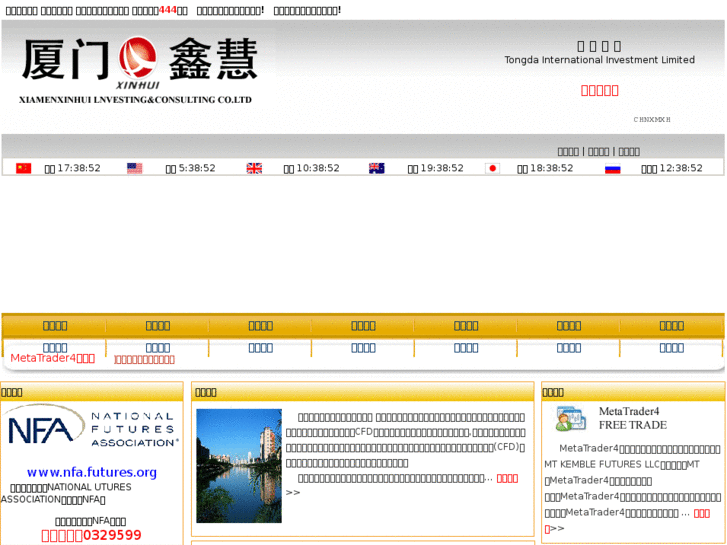Open the red MetaTrader4 link under the navigation bar
Viewport: 727px width, 545px height.
tap(52, 358)
